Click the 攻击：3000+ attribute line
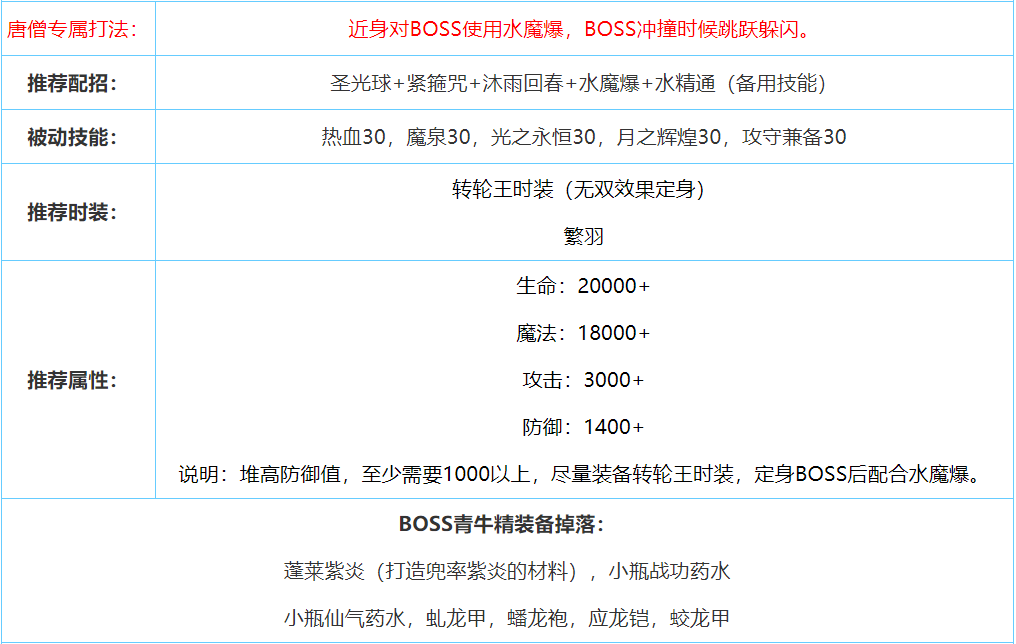Viewport: 1016px width, 644px height. (584, 380)
